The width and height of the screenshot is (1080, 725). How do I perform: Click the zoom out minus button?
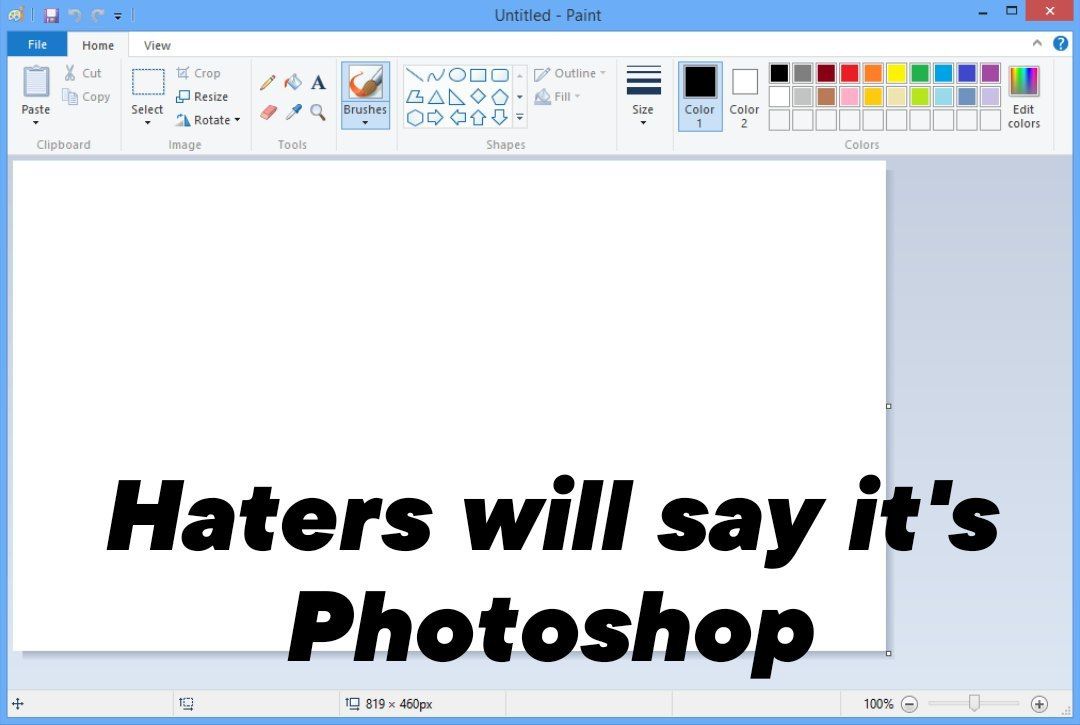click(909, 704)
